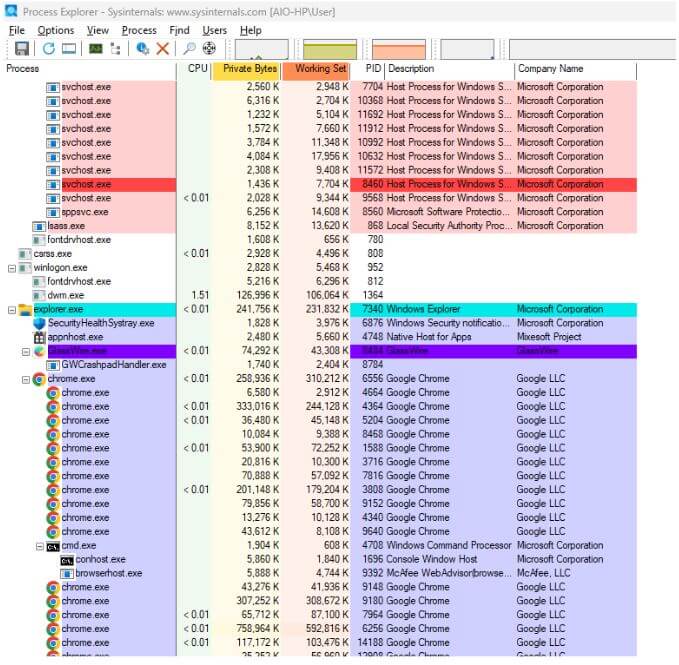Click the Find Window's Process crosshair icon

click(209, 48)
